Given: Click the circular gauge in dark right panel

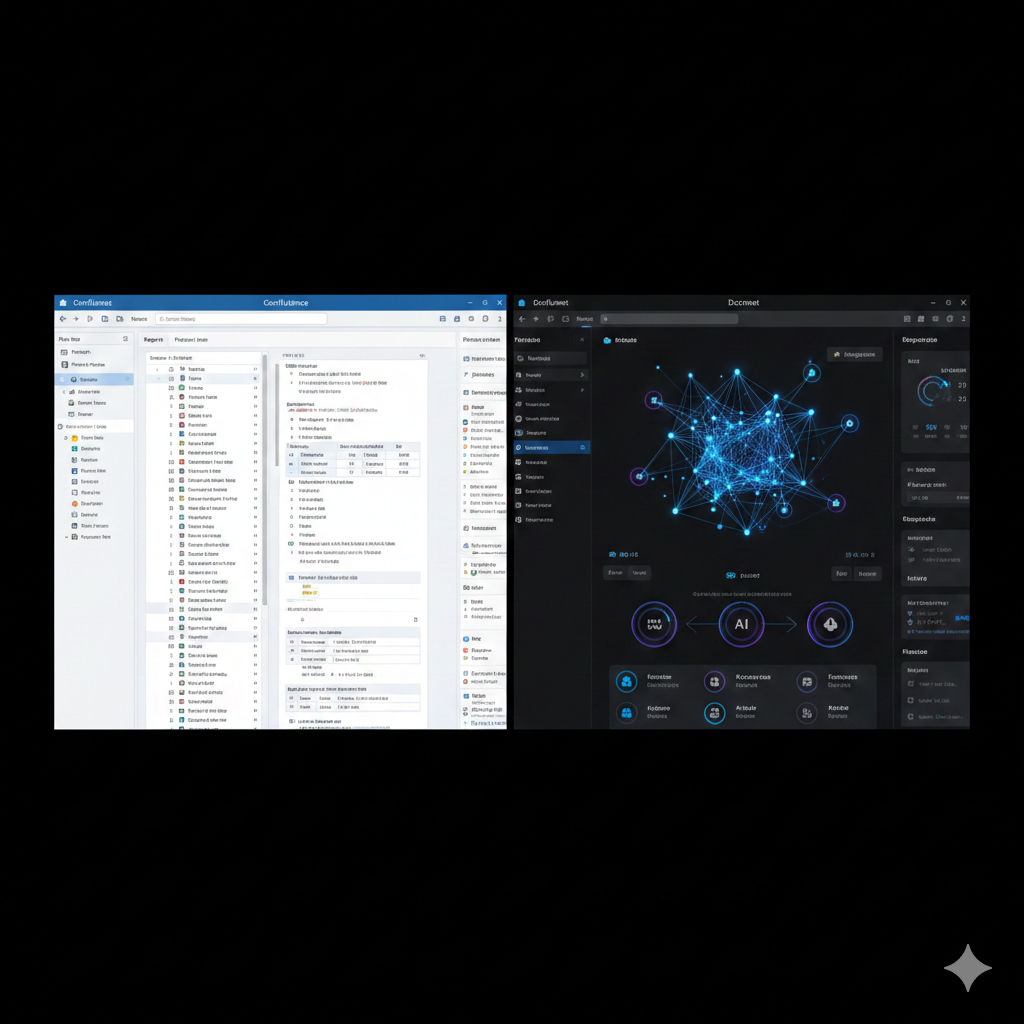Looking at the screenshot, I should [x=935, y=391].
